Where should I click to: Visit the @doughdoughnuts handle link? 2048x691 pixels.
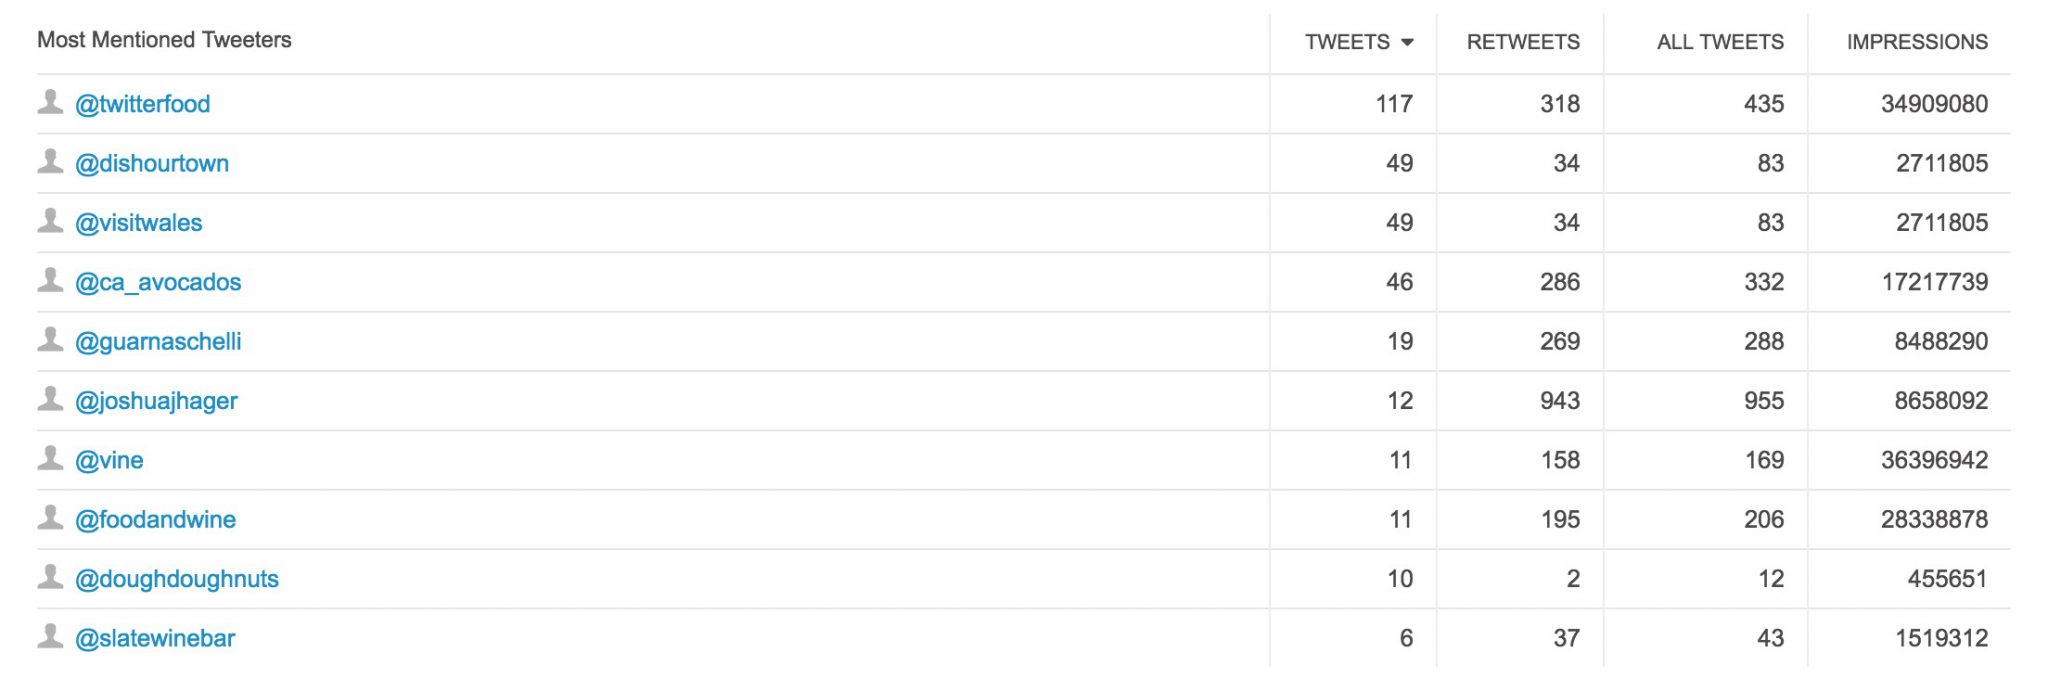(177, 579)
